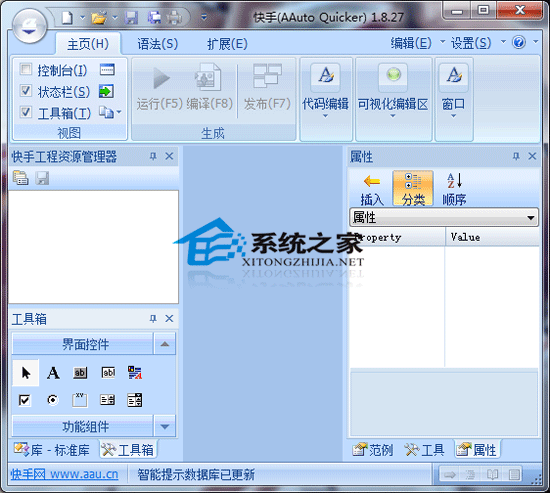
Task: Switch to the 语法(S) ribbon tab
Action: pos(157,44)
